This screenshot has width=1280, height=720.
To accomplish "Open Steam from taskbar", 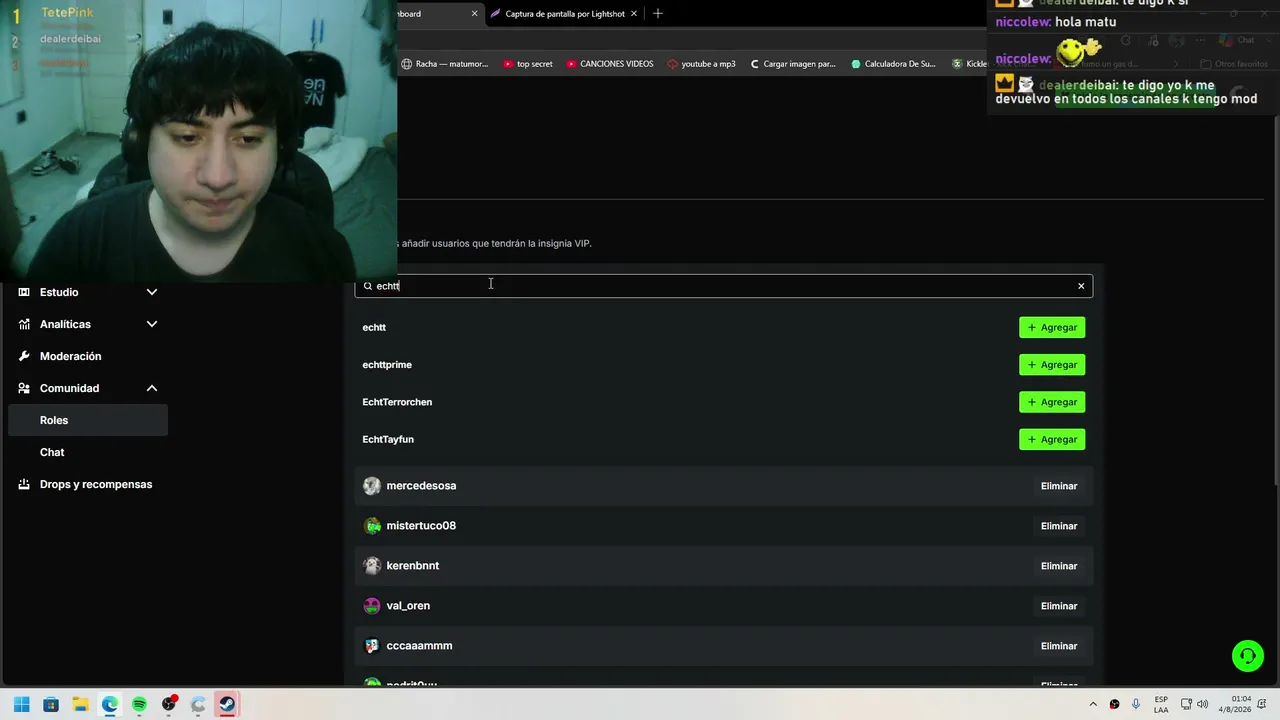I will (227, 704).
